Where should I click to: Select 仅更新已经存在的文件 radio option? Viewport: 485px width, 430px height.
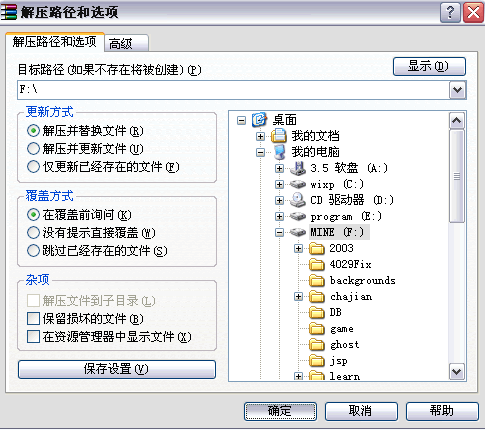pos(33,166)
